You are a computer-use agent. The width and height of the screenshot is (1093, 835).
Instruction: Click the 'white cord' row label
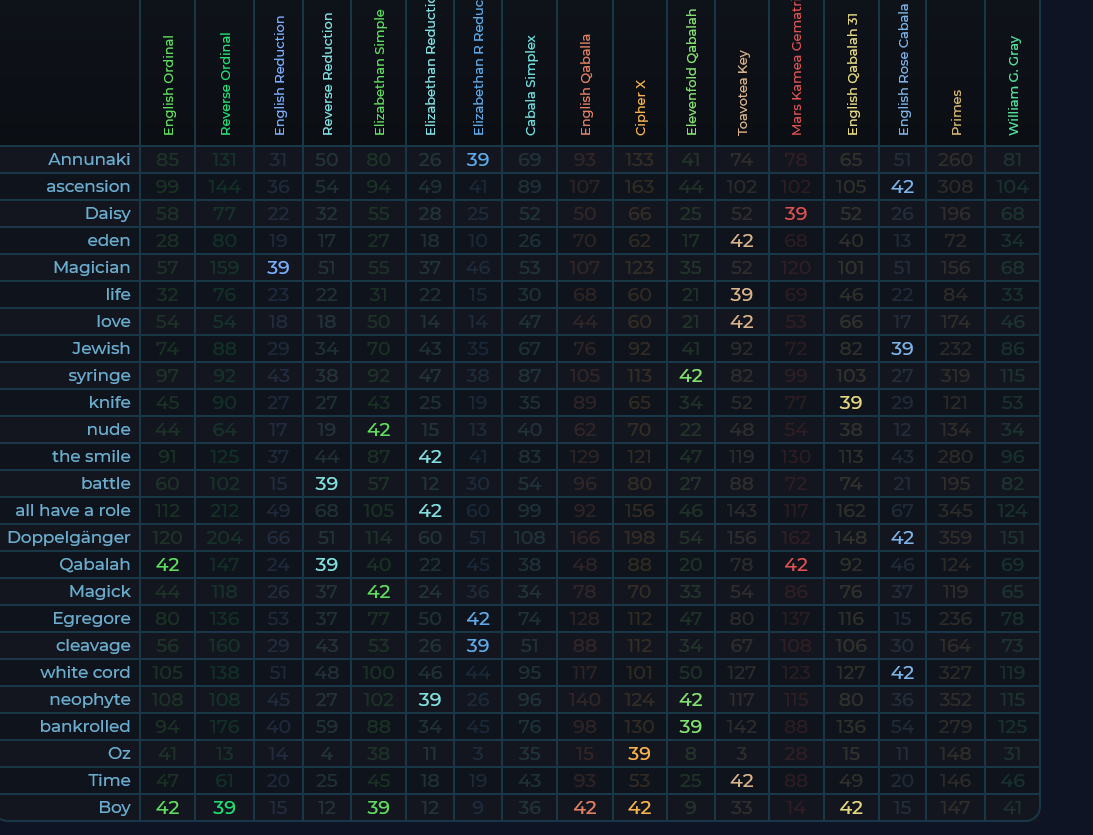coord(85,672)
